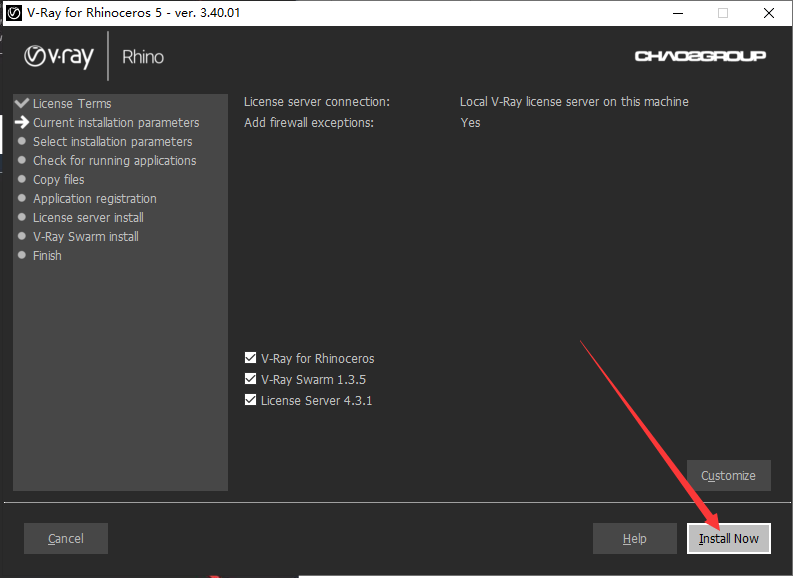Select Current installation parameters step
The image size is (795, 578).
pos(116,123)
